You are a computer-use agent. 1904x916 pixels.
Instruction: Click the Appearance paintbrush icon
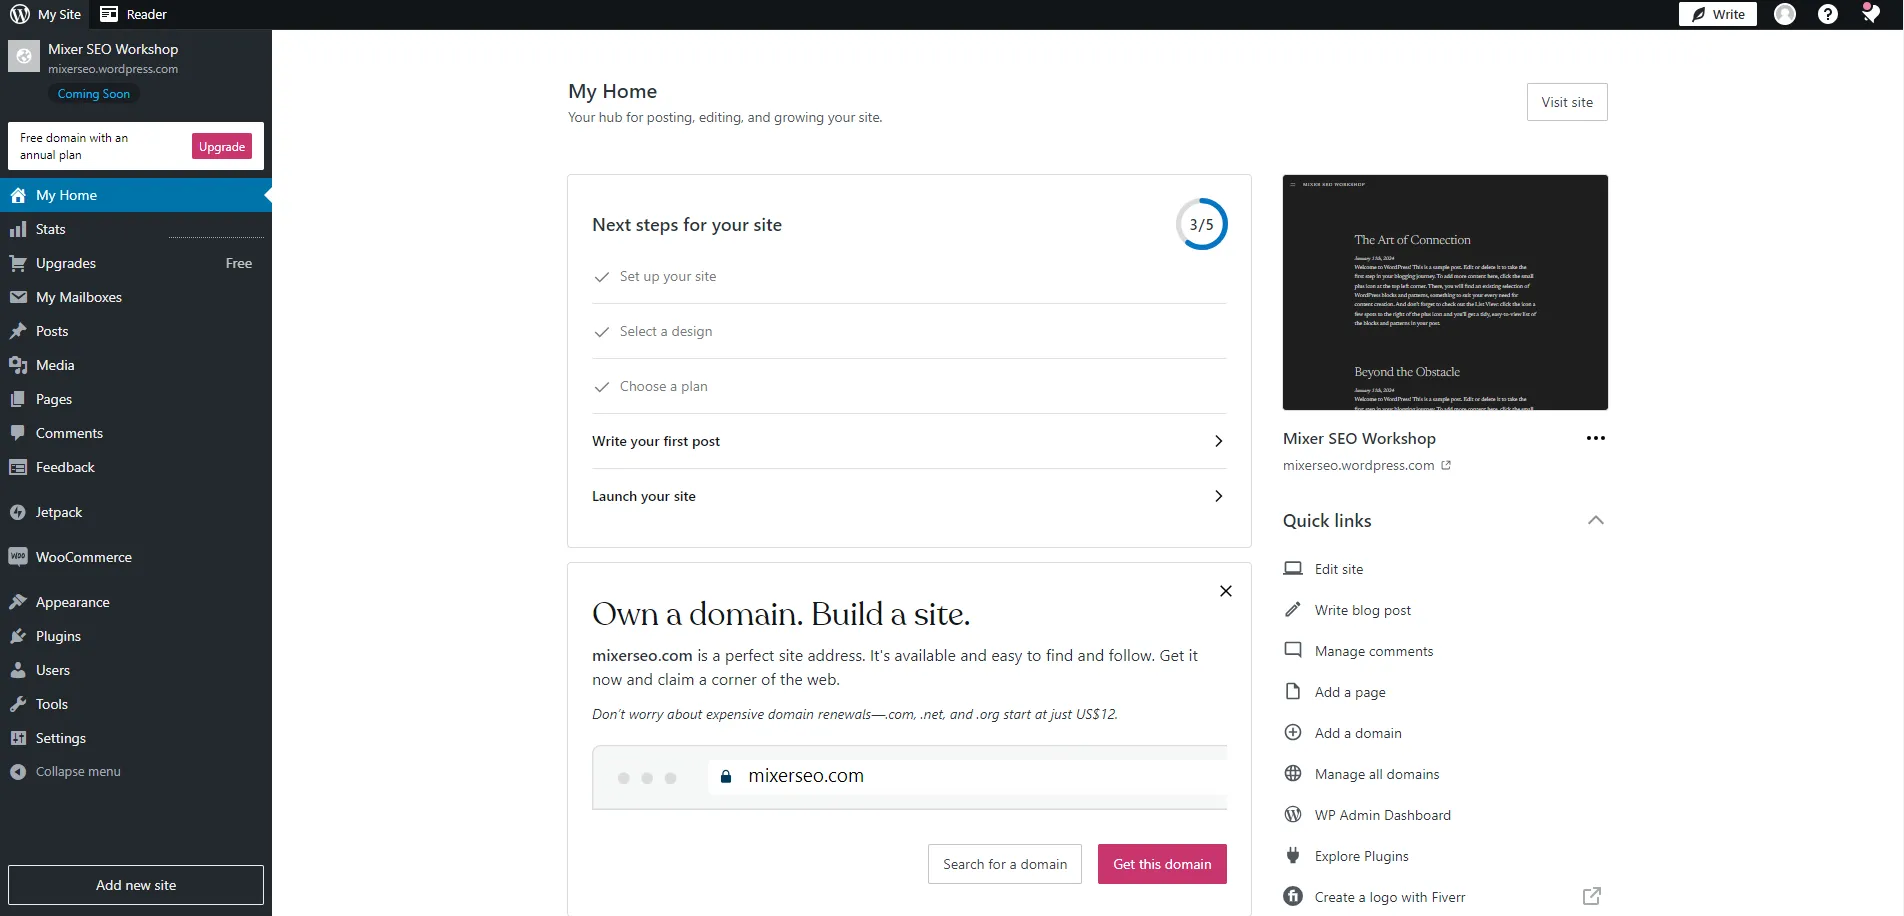(18, 602)
